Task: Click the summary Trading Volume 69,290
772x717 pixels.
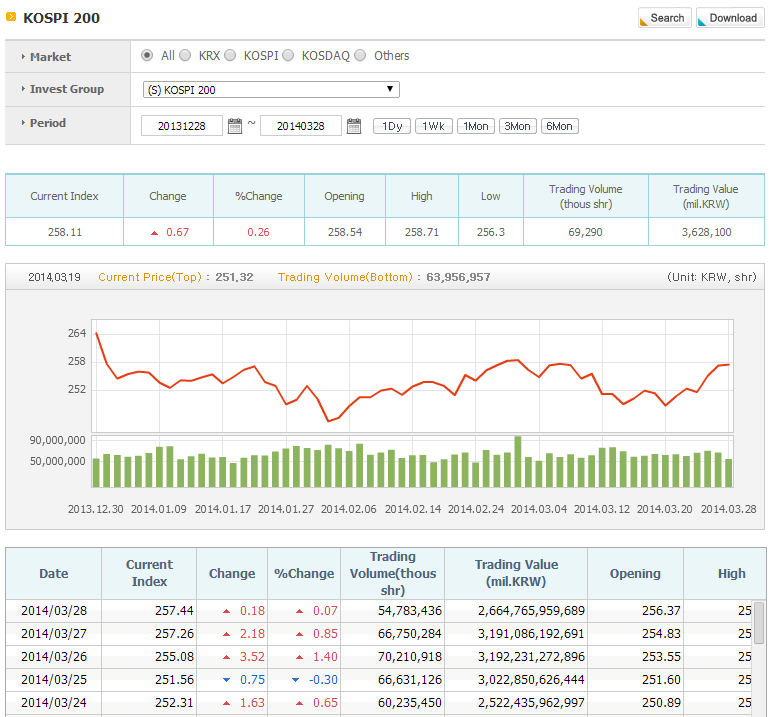Action: pos(585,232)
